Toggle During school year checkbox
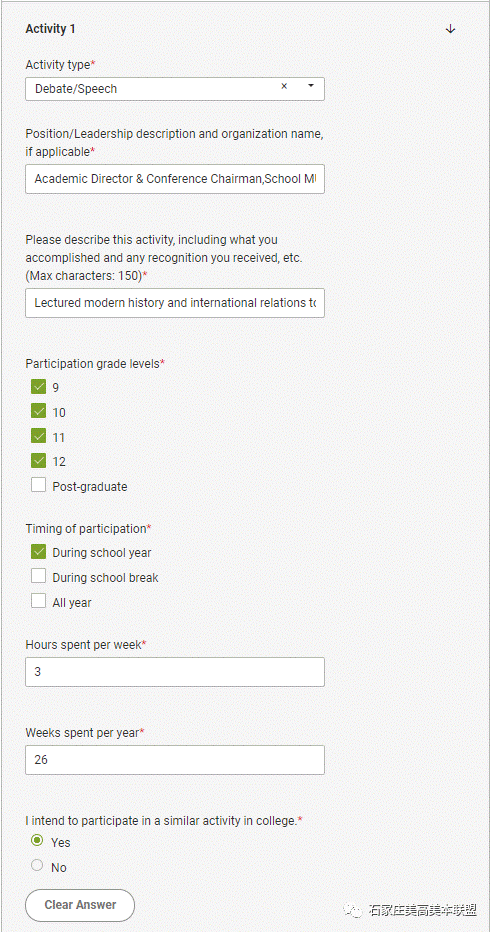Image resolution: width=492 pixels, height=932 pixels. [39, 552]
